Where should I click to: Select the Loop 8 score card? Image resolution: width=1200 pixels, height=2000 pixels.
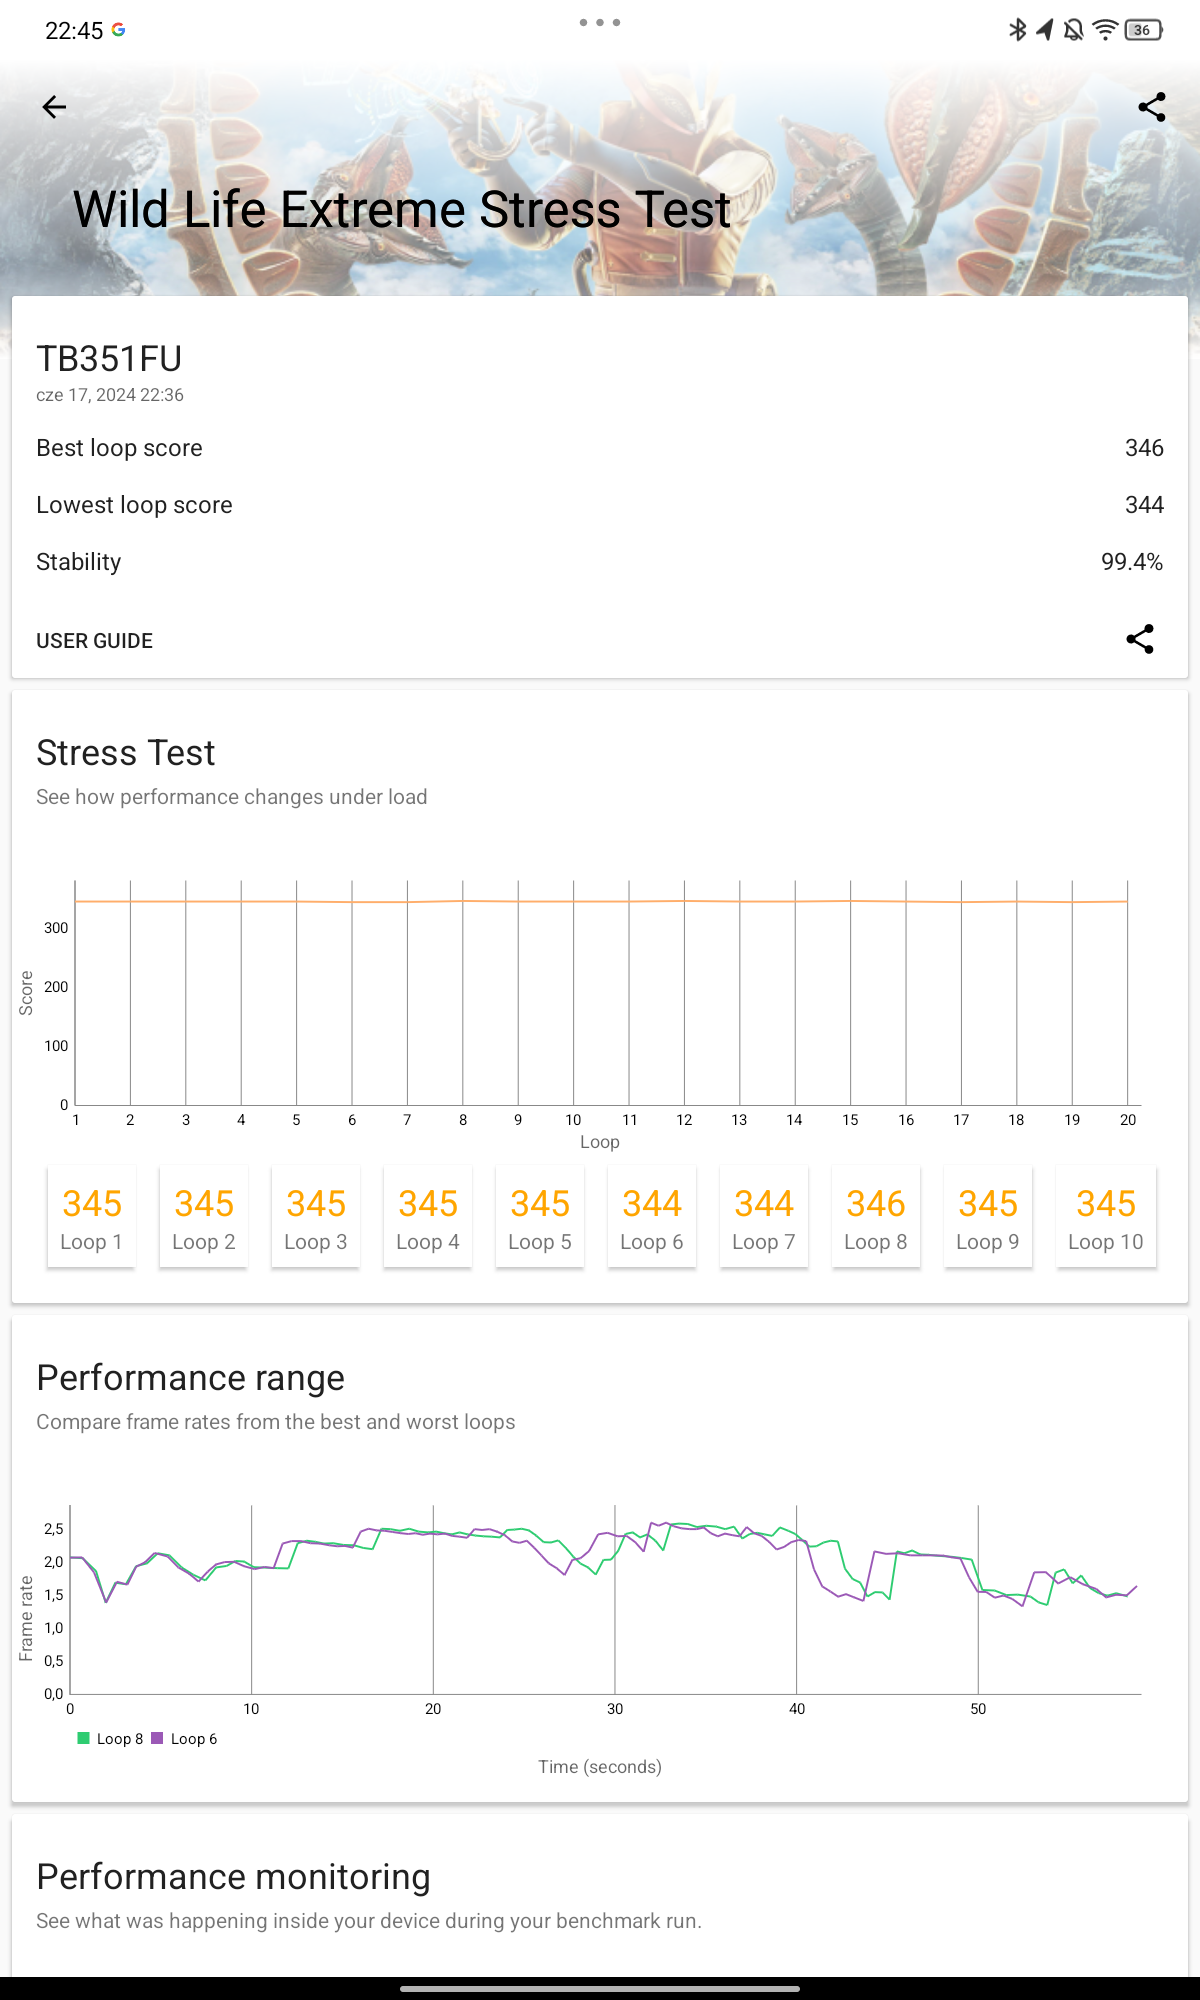[875, 1217]
